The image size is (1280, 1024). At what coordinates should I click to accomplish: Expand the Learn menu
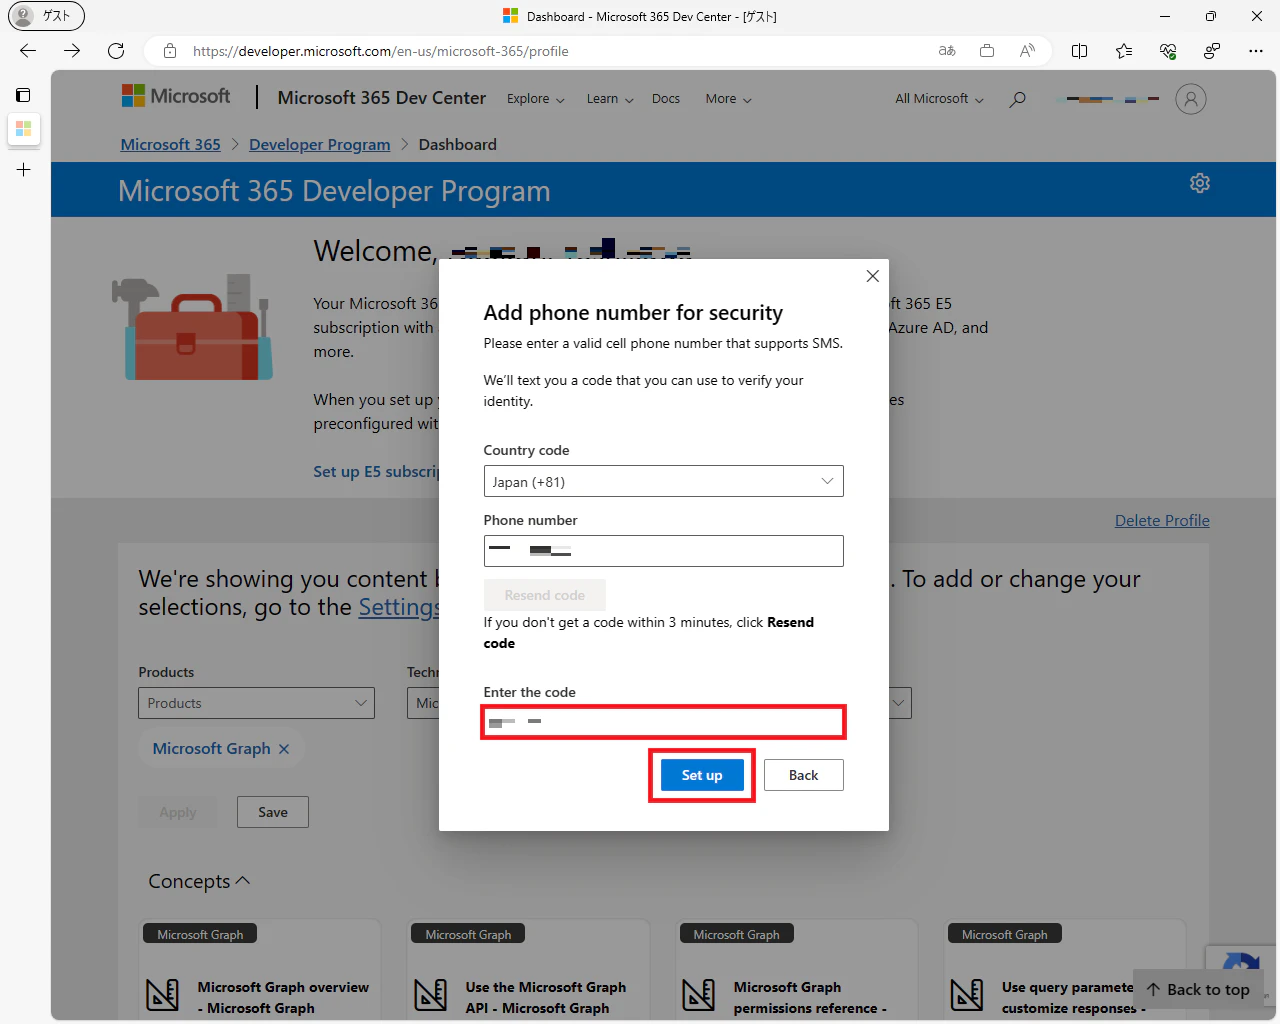(609, 99)
